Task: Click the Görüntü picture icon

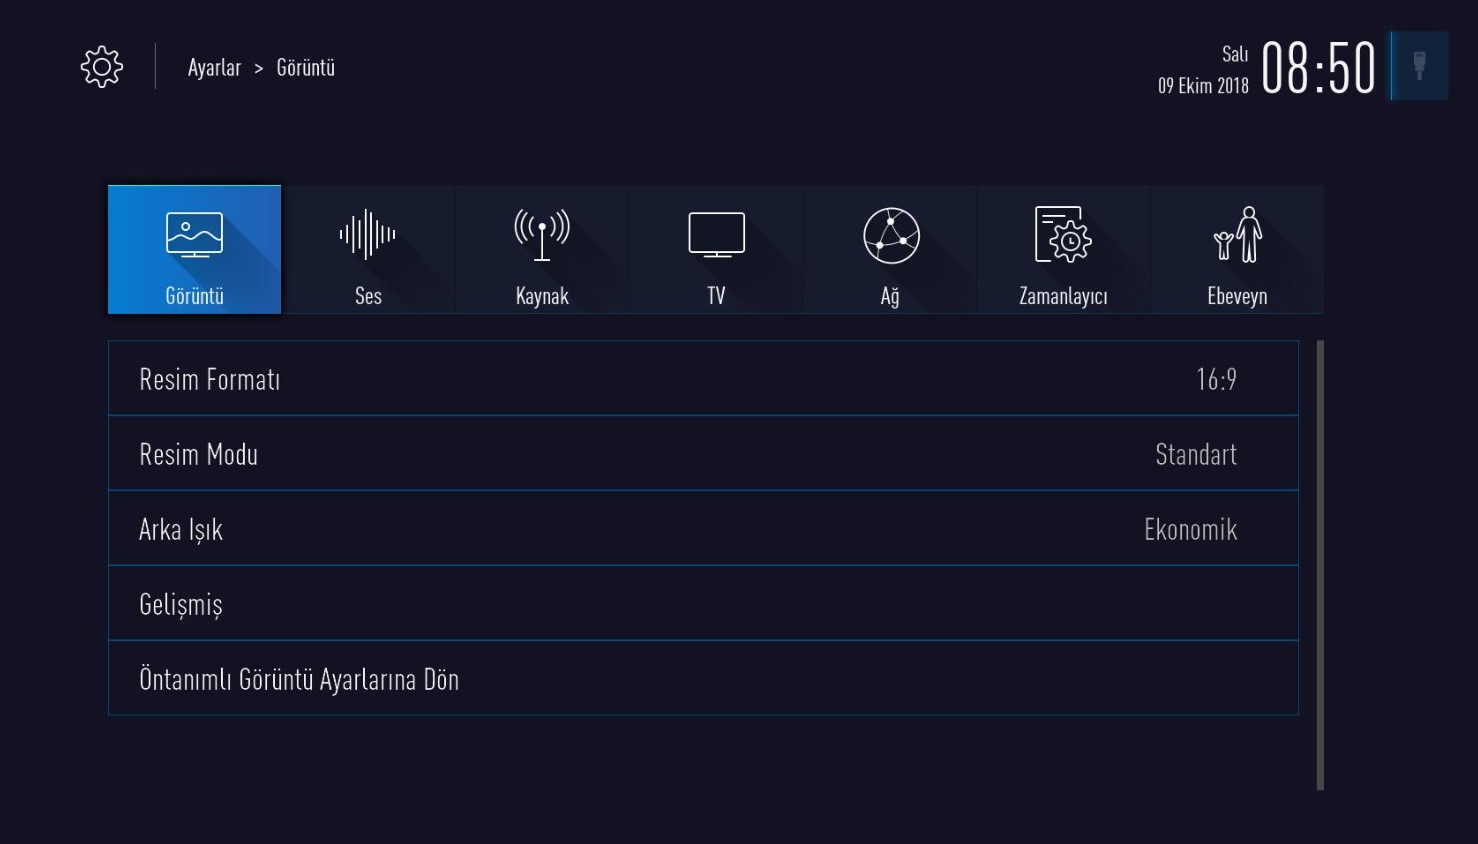Action: coord(194,232)
